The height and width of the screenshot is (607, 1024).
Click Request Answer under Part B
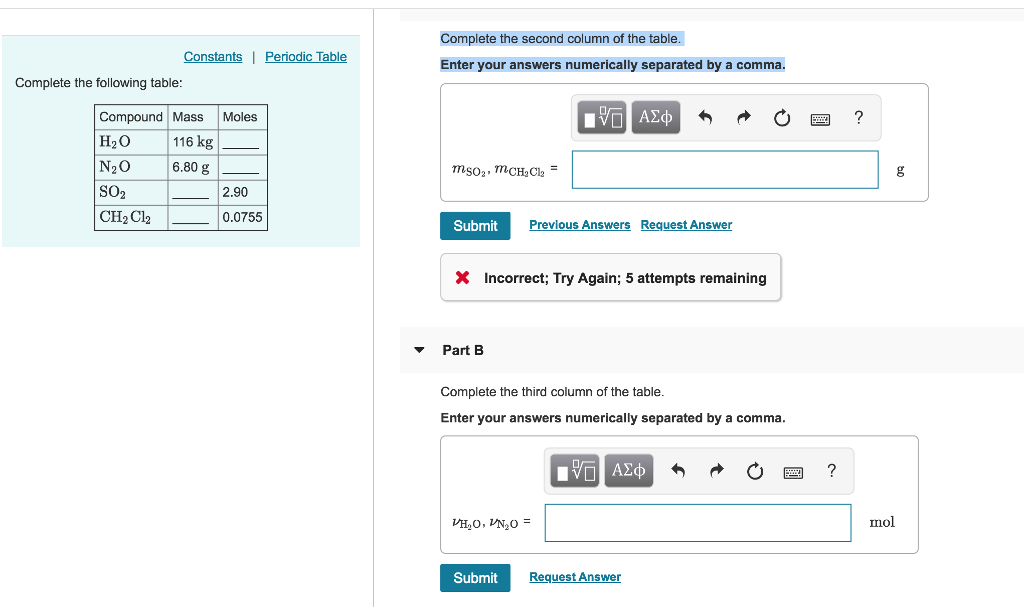[x=575, y=576]
